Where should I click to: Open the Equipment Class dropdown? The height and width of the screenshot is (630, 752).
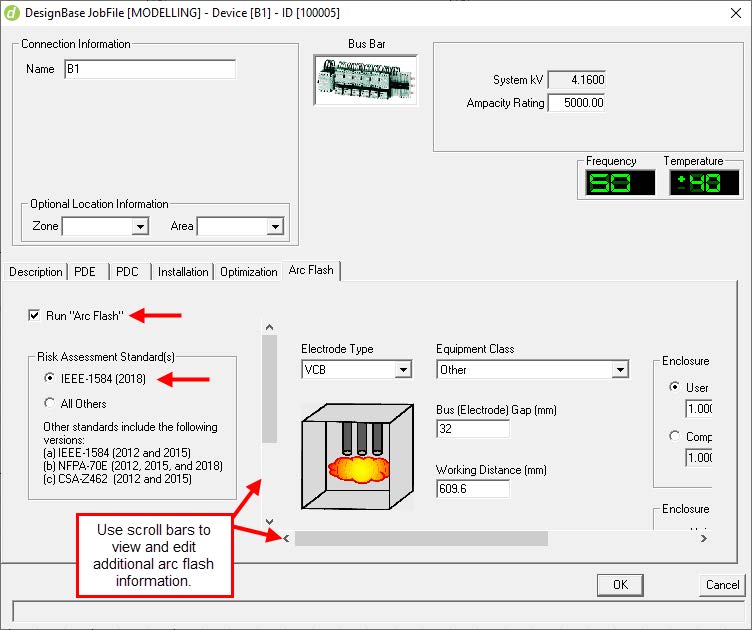[620, 370]
